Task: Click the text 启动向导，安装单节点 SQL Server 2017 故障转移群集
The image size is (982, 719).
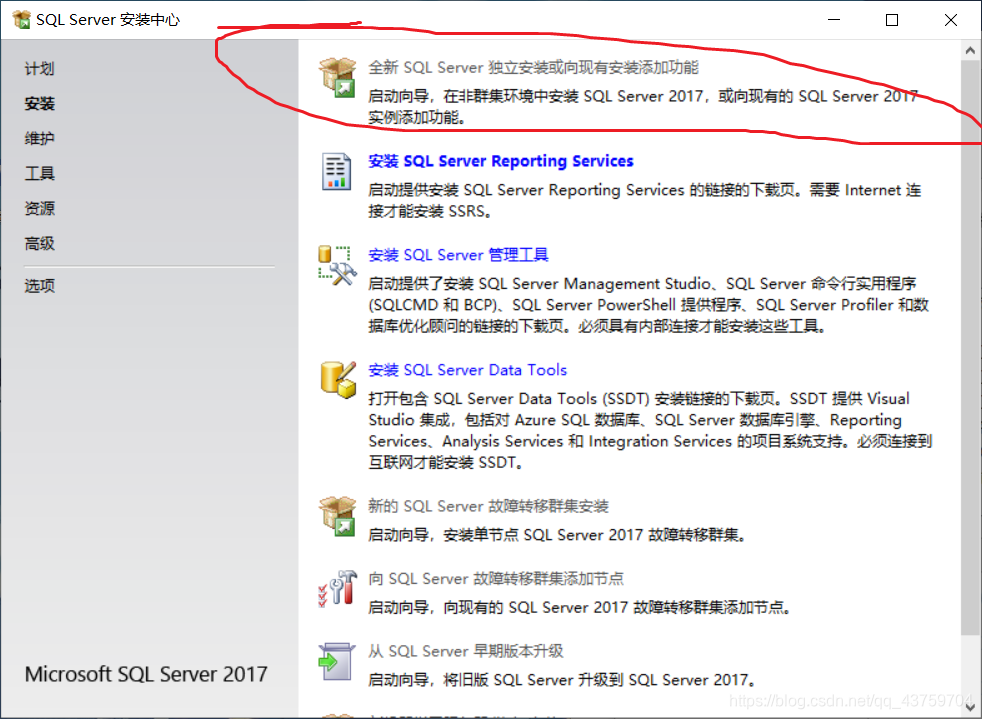Action: pos(556,535)
